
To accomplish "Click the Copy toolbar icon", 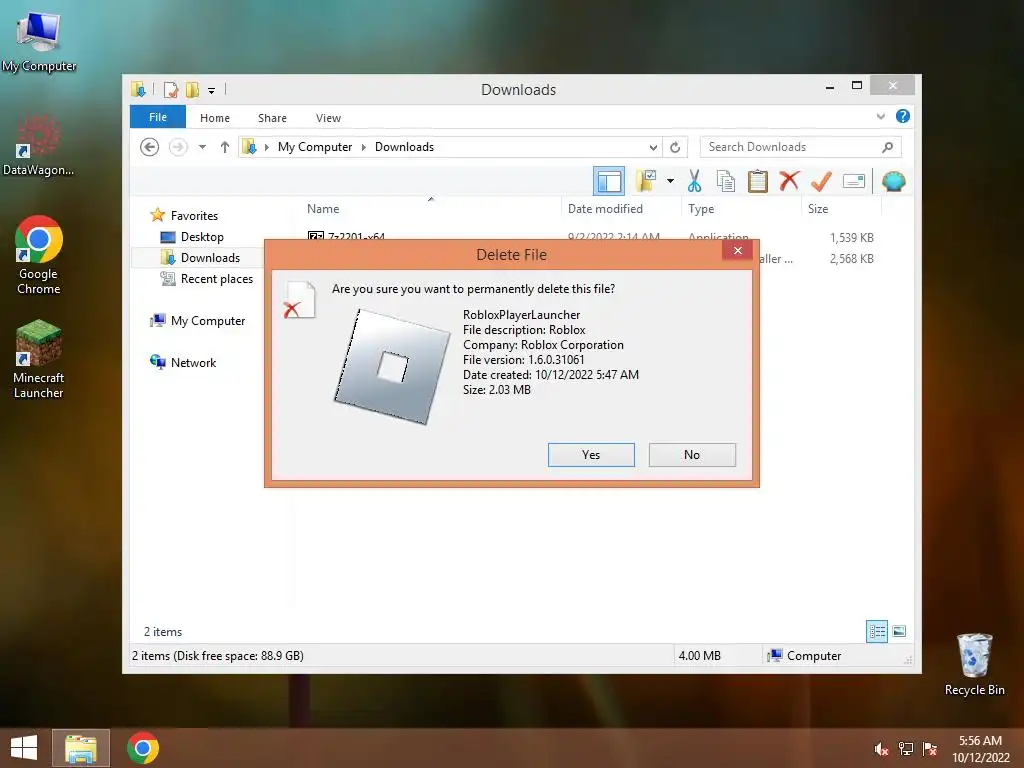I will coord(726,181).
